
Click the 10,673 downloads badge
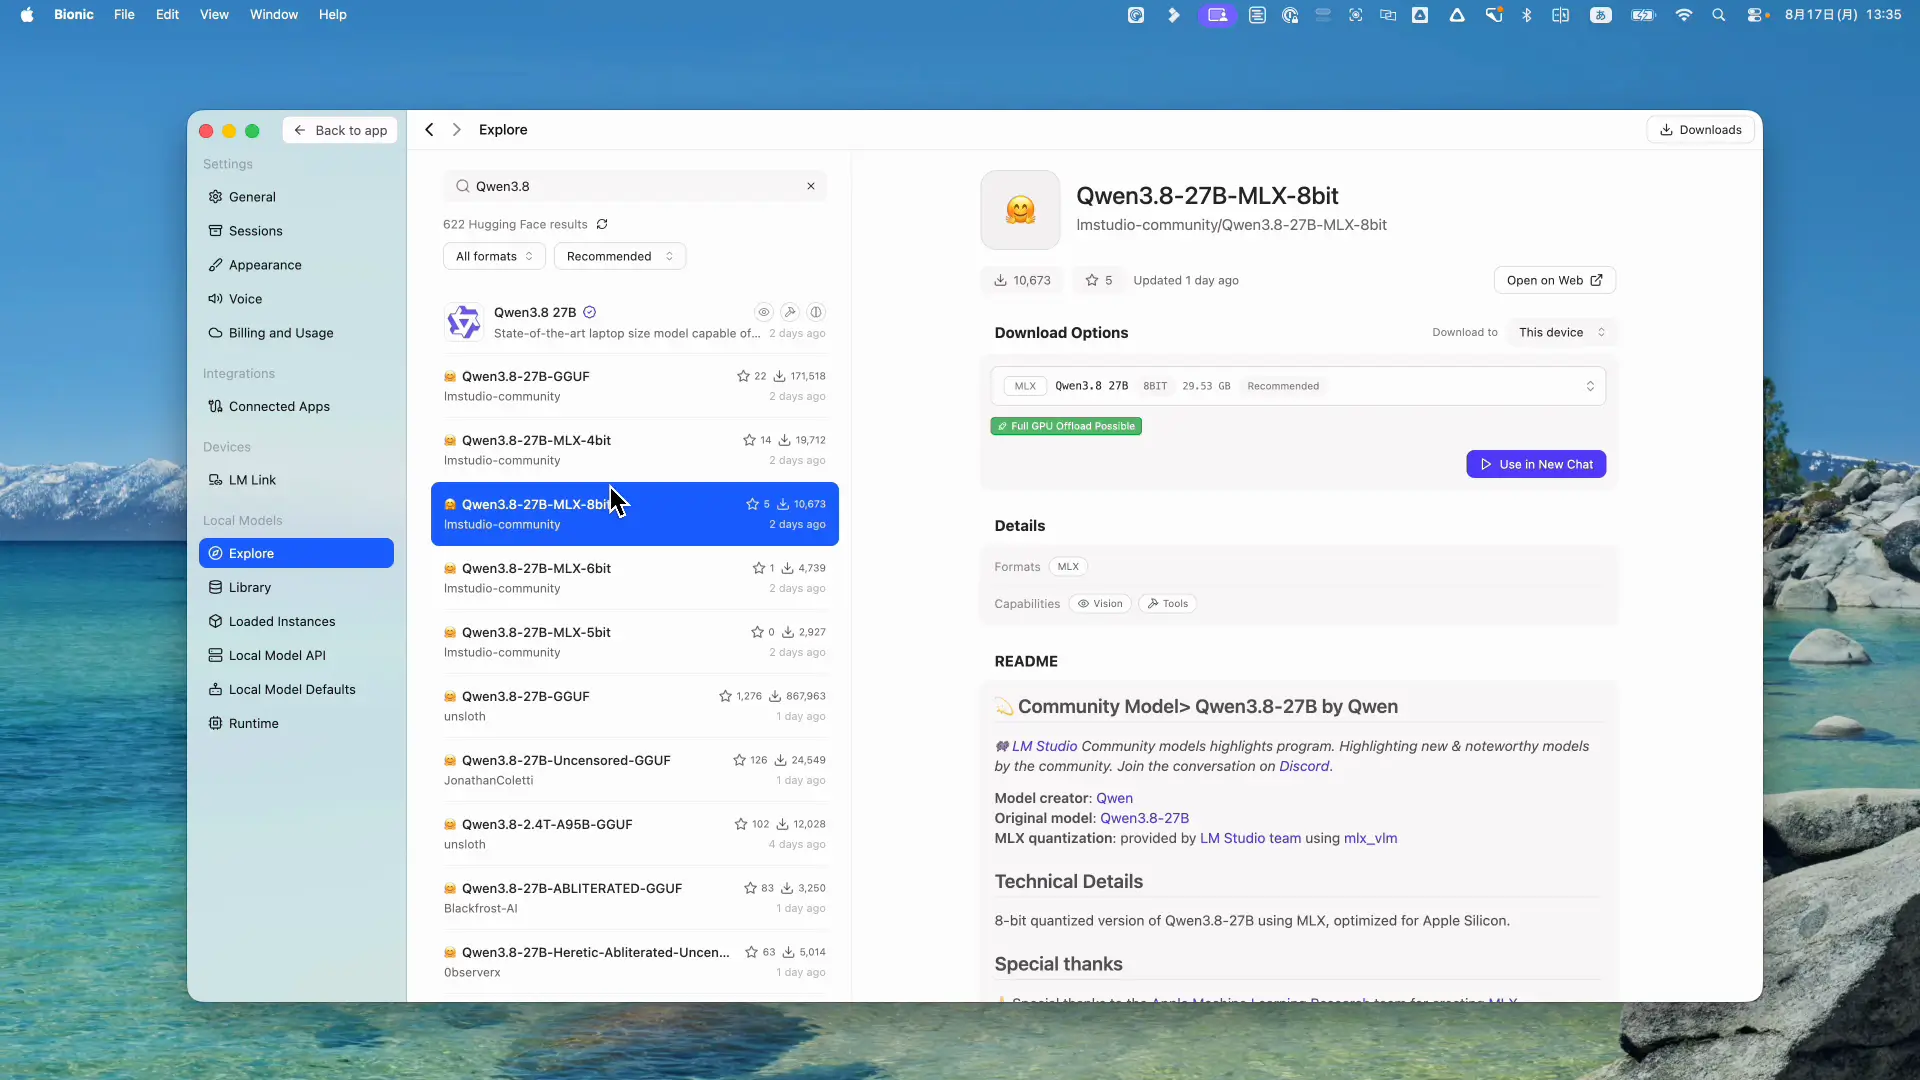(1022, 280)
